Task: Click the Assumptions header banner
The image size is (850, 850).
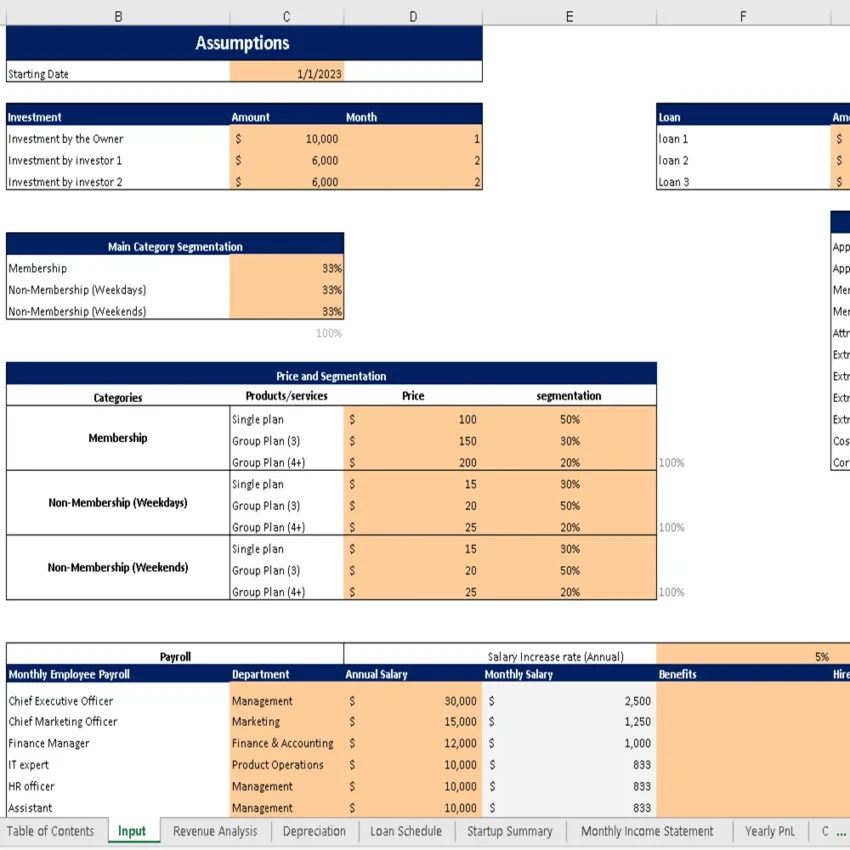Action: [x=244, y=43]
